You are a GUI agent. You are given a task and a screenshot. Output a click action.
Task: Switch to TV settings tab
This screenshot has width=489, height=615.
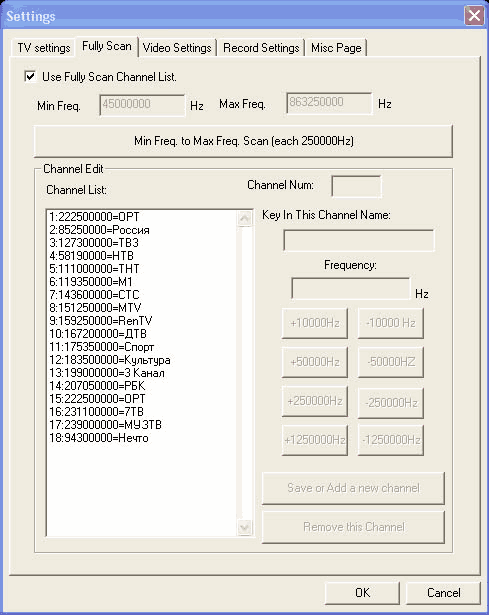[x=44, y=48]
